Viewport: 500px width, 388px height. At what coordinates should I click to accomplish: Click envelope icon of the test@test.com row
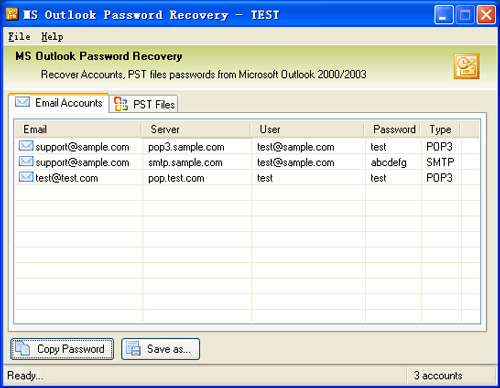tap(26, 177)
